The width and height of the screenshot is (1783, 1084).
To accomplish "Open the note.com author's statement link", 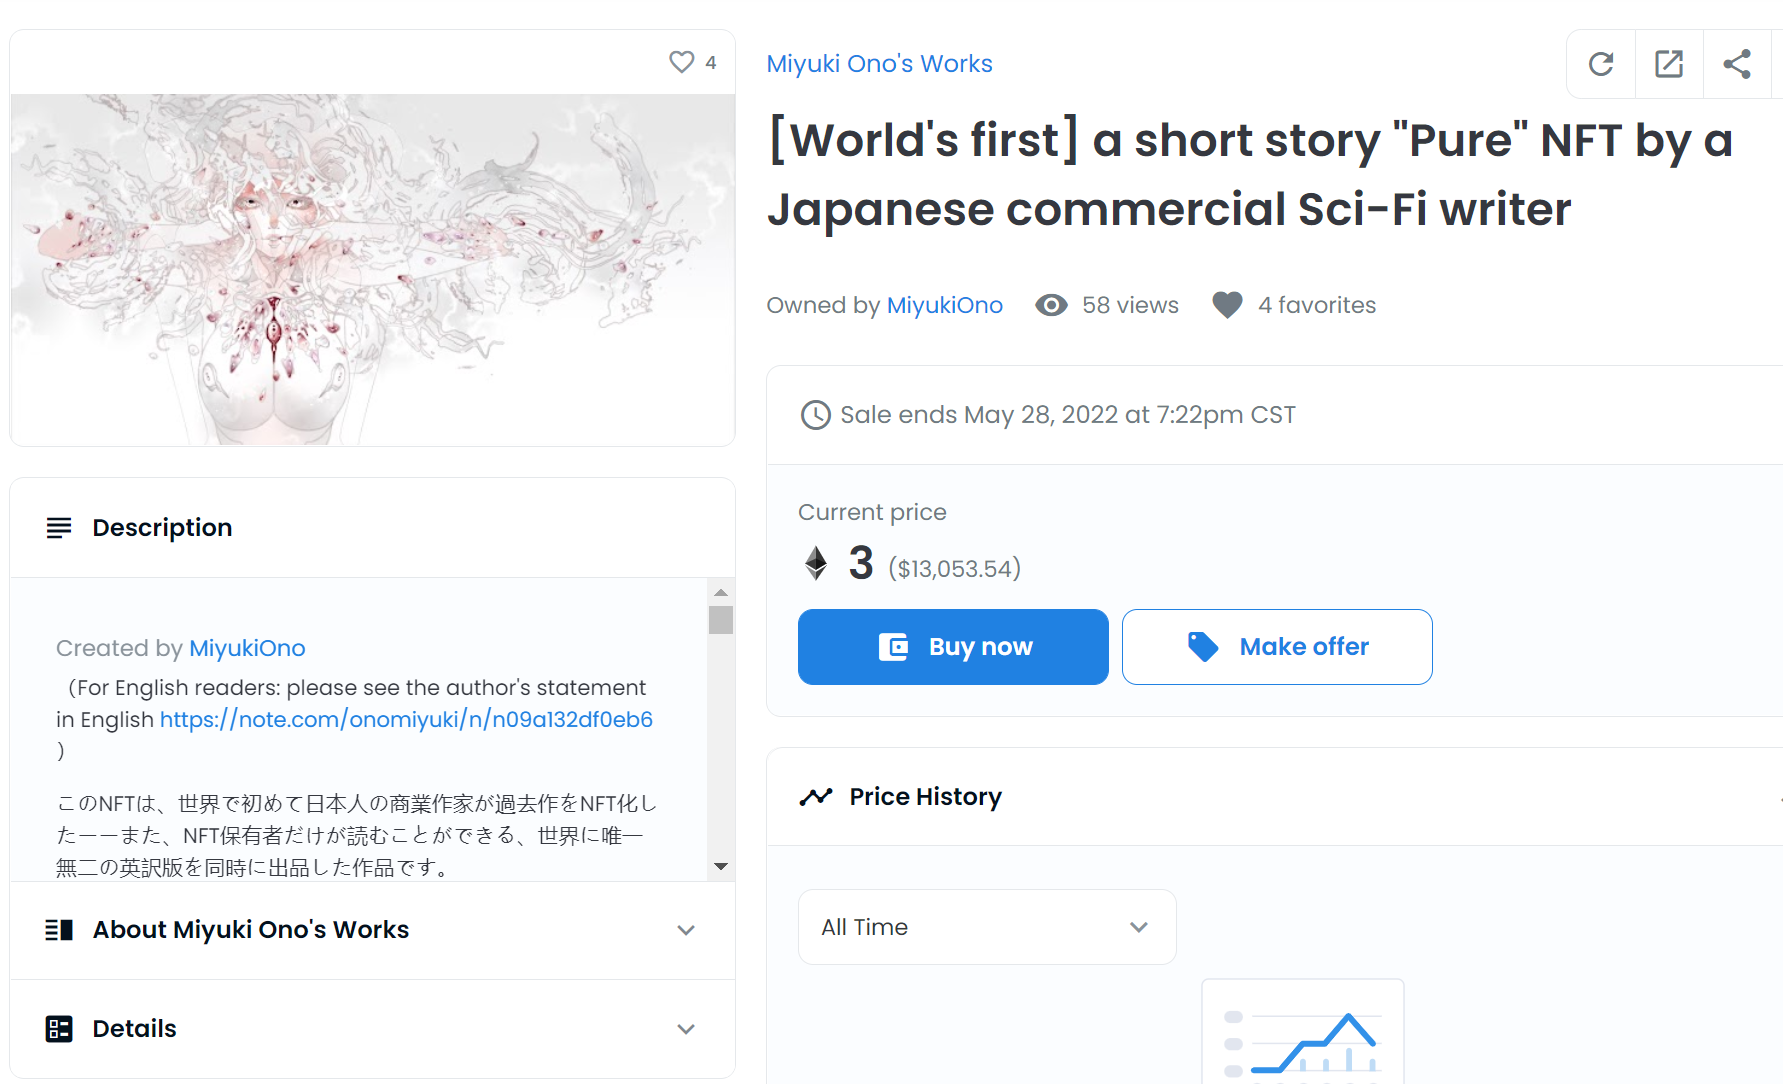I will point(406,719).
